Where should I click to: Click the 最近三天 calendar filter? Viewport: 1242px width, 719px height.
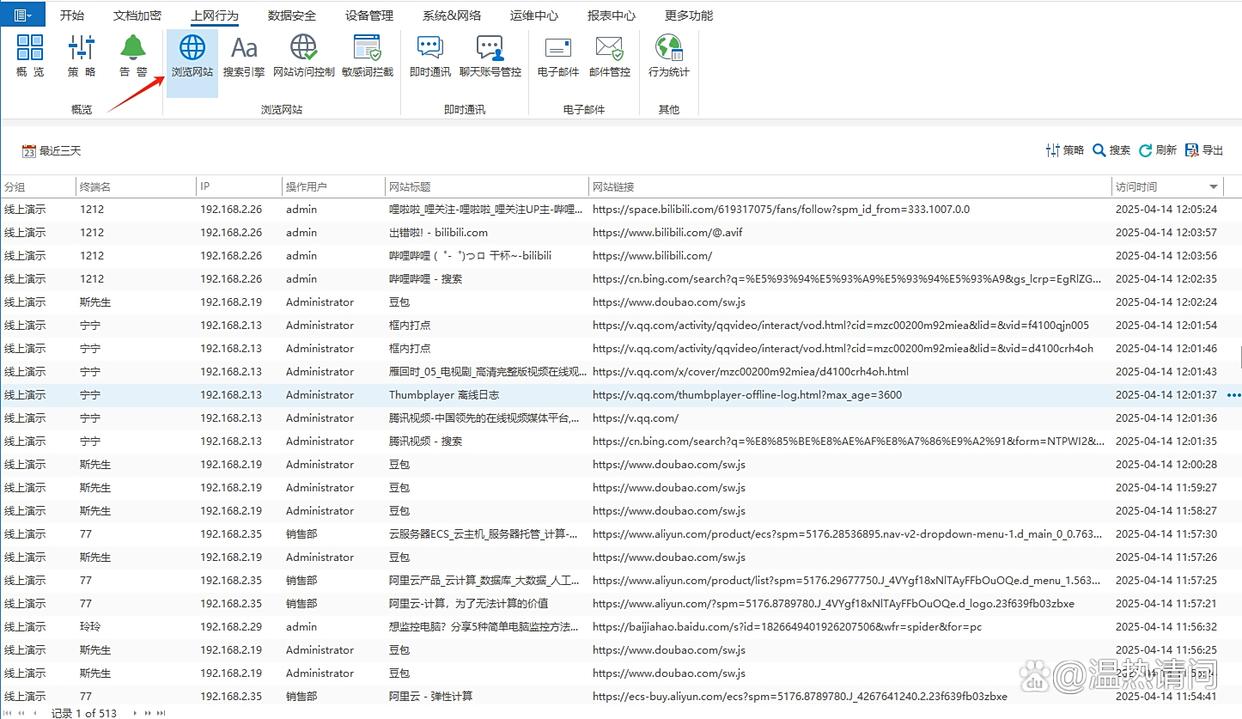tap(52, 151)
